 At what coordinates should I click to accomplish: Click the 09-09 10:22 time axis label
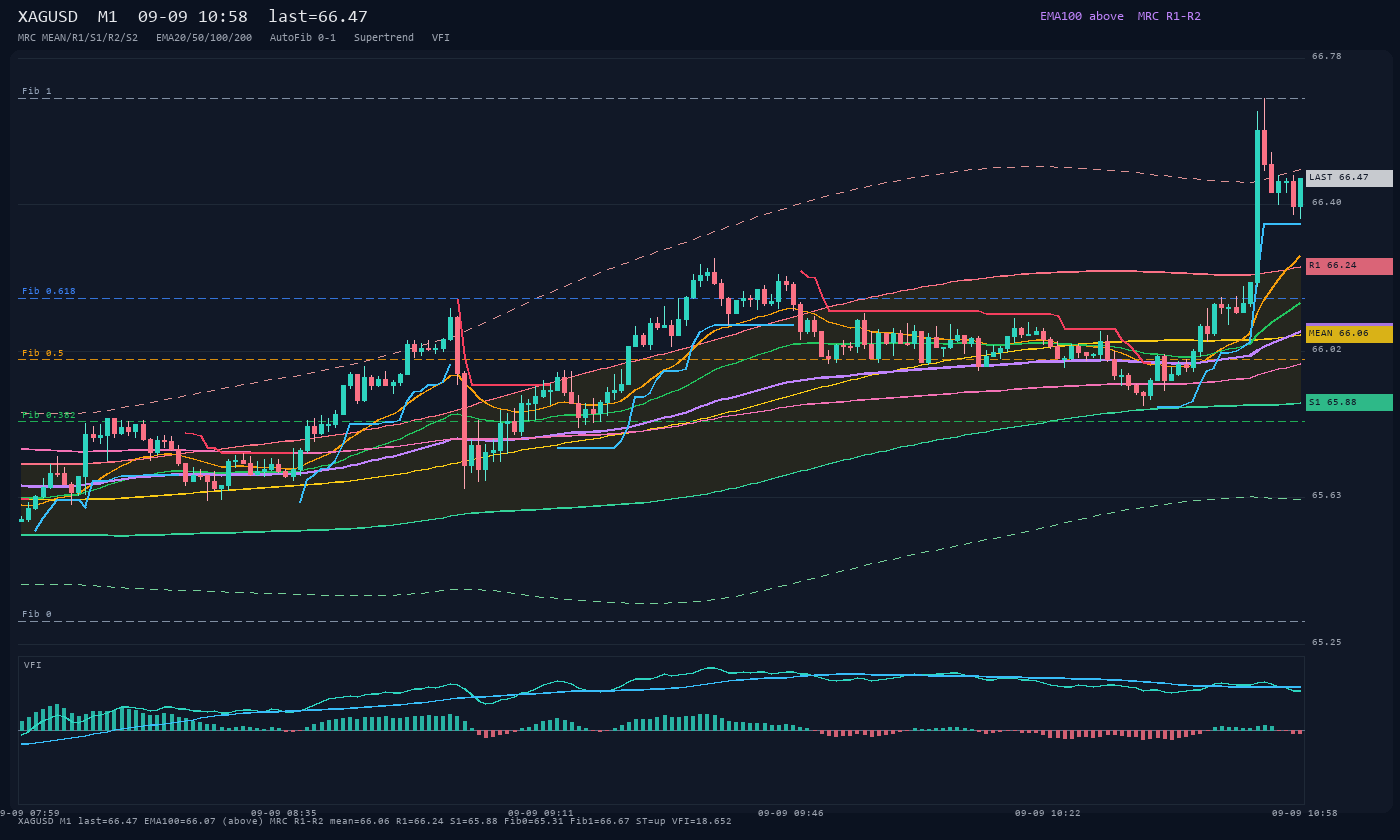point(1048,813)
